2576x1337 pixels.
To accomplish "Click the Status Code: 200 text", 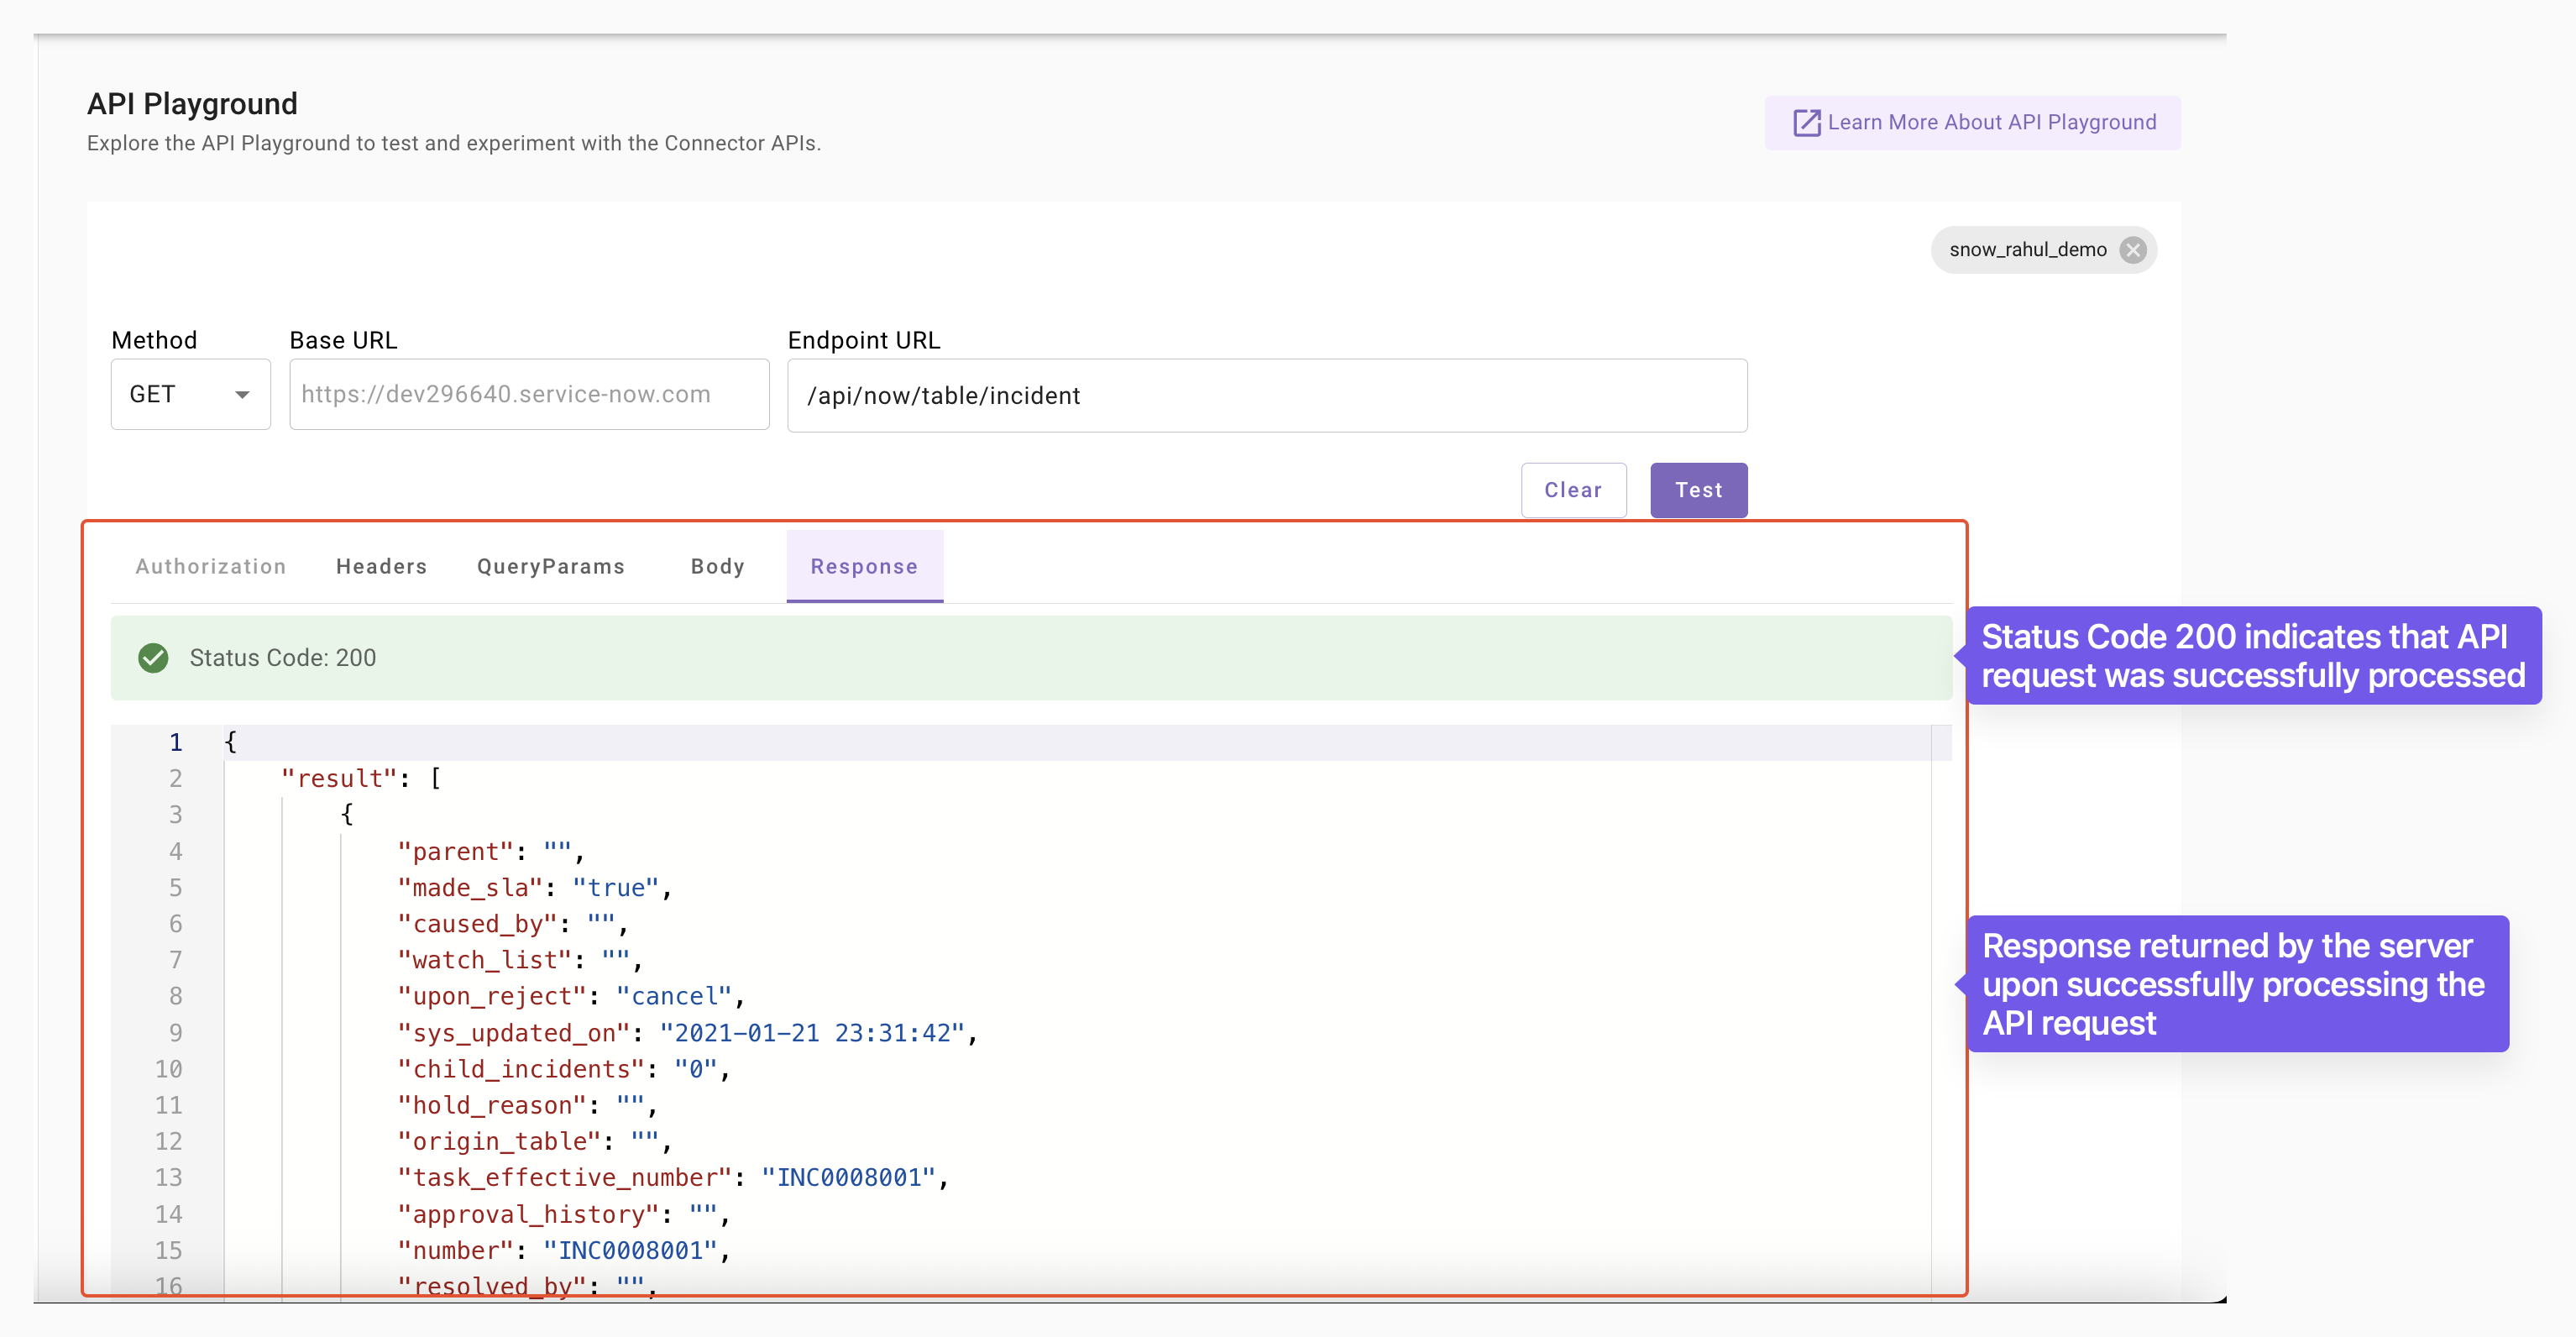I will tap(283, 658).
